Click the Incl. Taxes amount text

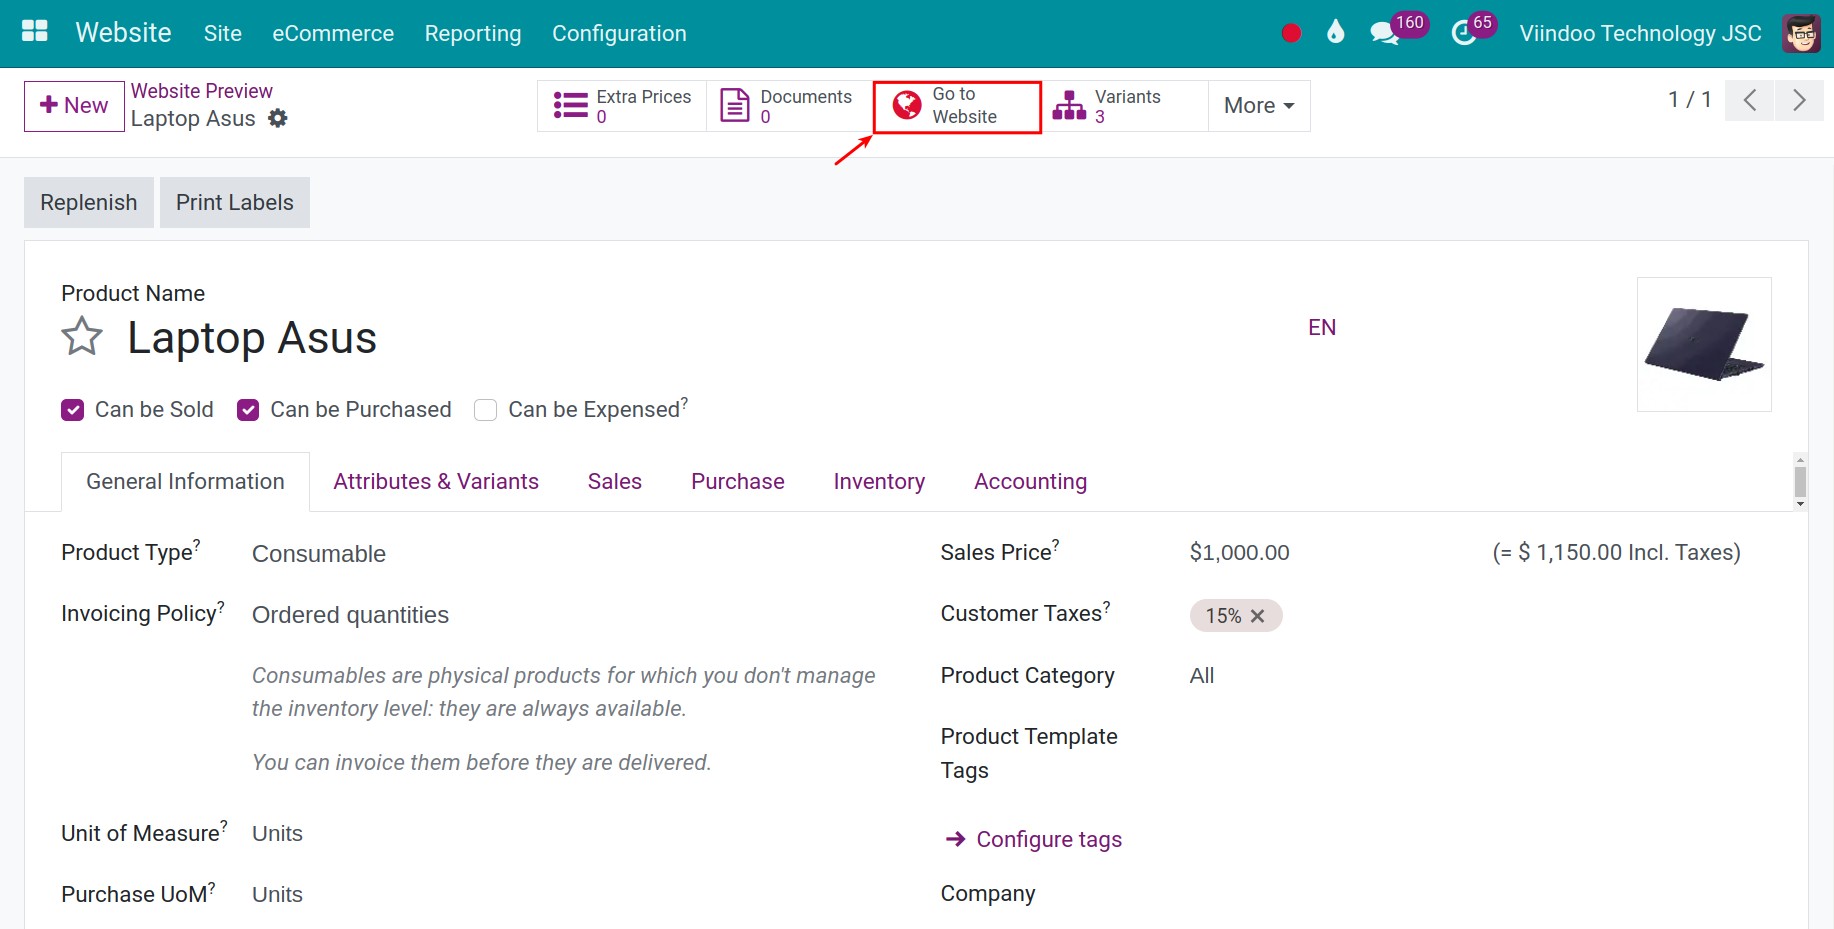coord(1616,553)
